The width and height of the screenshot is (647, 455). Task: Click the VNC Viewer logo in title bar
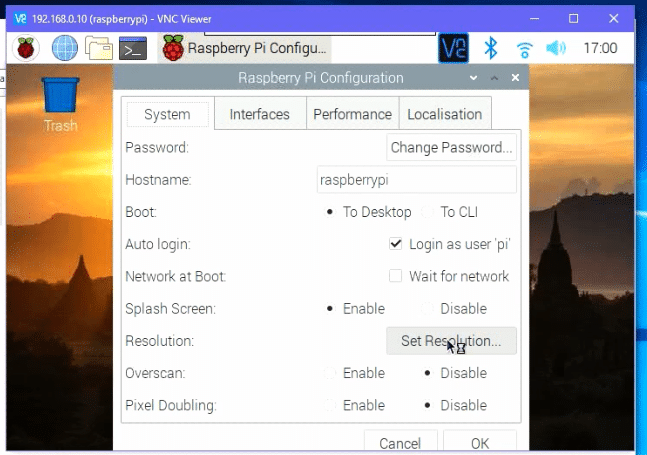click(x=20, y=19)
